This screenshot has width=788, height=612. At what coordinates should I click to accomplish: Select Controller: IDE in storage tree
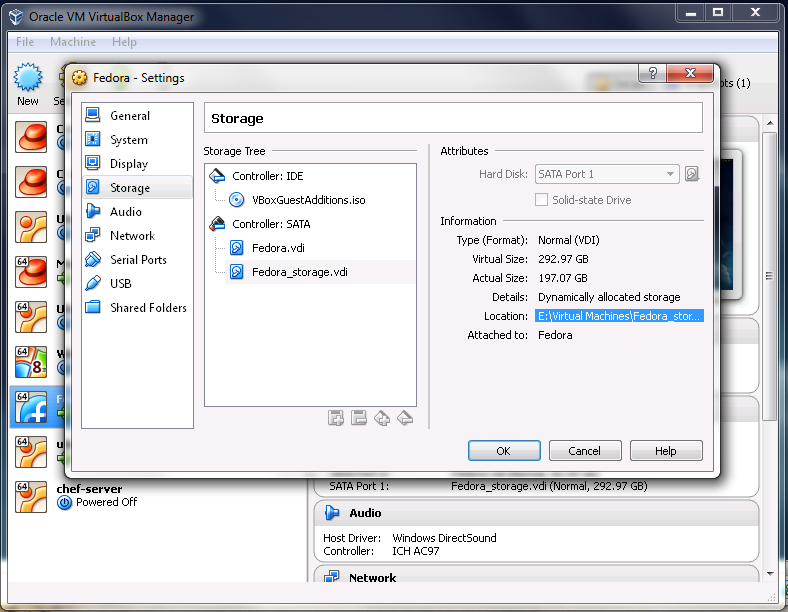[x=267, y=176]
